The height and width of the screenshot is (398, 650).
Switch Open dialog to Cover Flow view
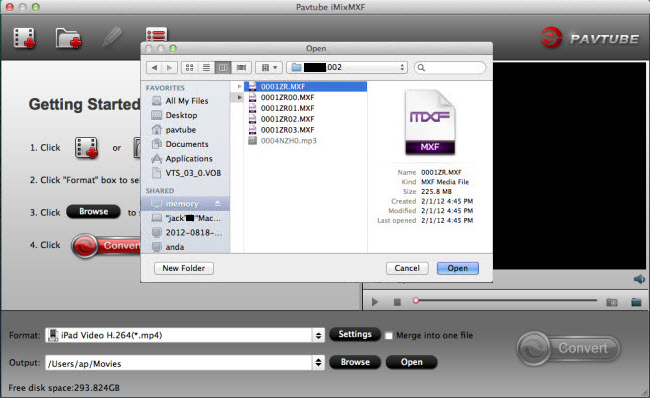(241, 68)
